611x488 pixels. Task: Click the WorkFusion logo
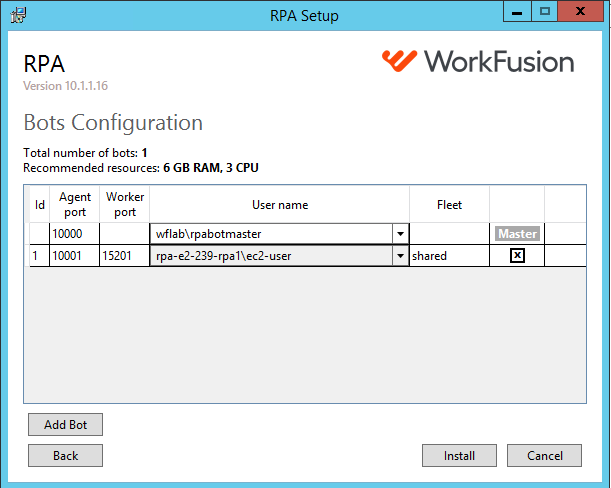(478, 61)
